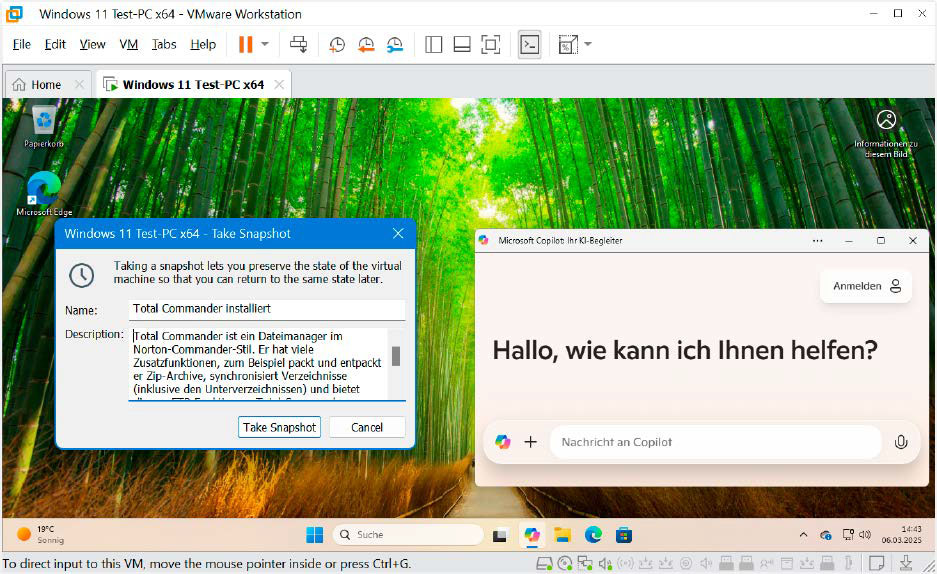Image resolution: width=937 pixels, height=574 pixels.
Task: Expand the hidden tray icons chevron
Action: tap(803, 535)
